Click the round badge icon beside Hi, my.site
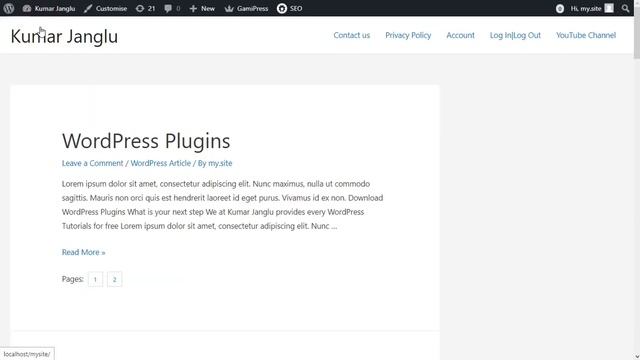 click(560, 9)
